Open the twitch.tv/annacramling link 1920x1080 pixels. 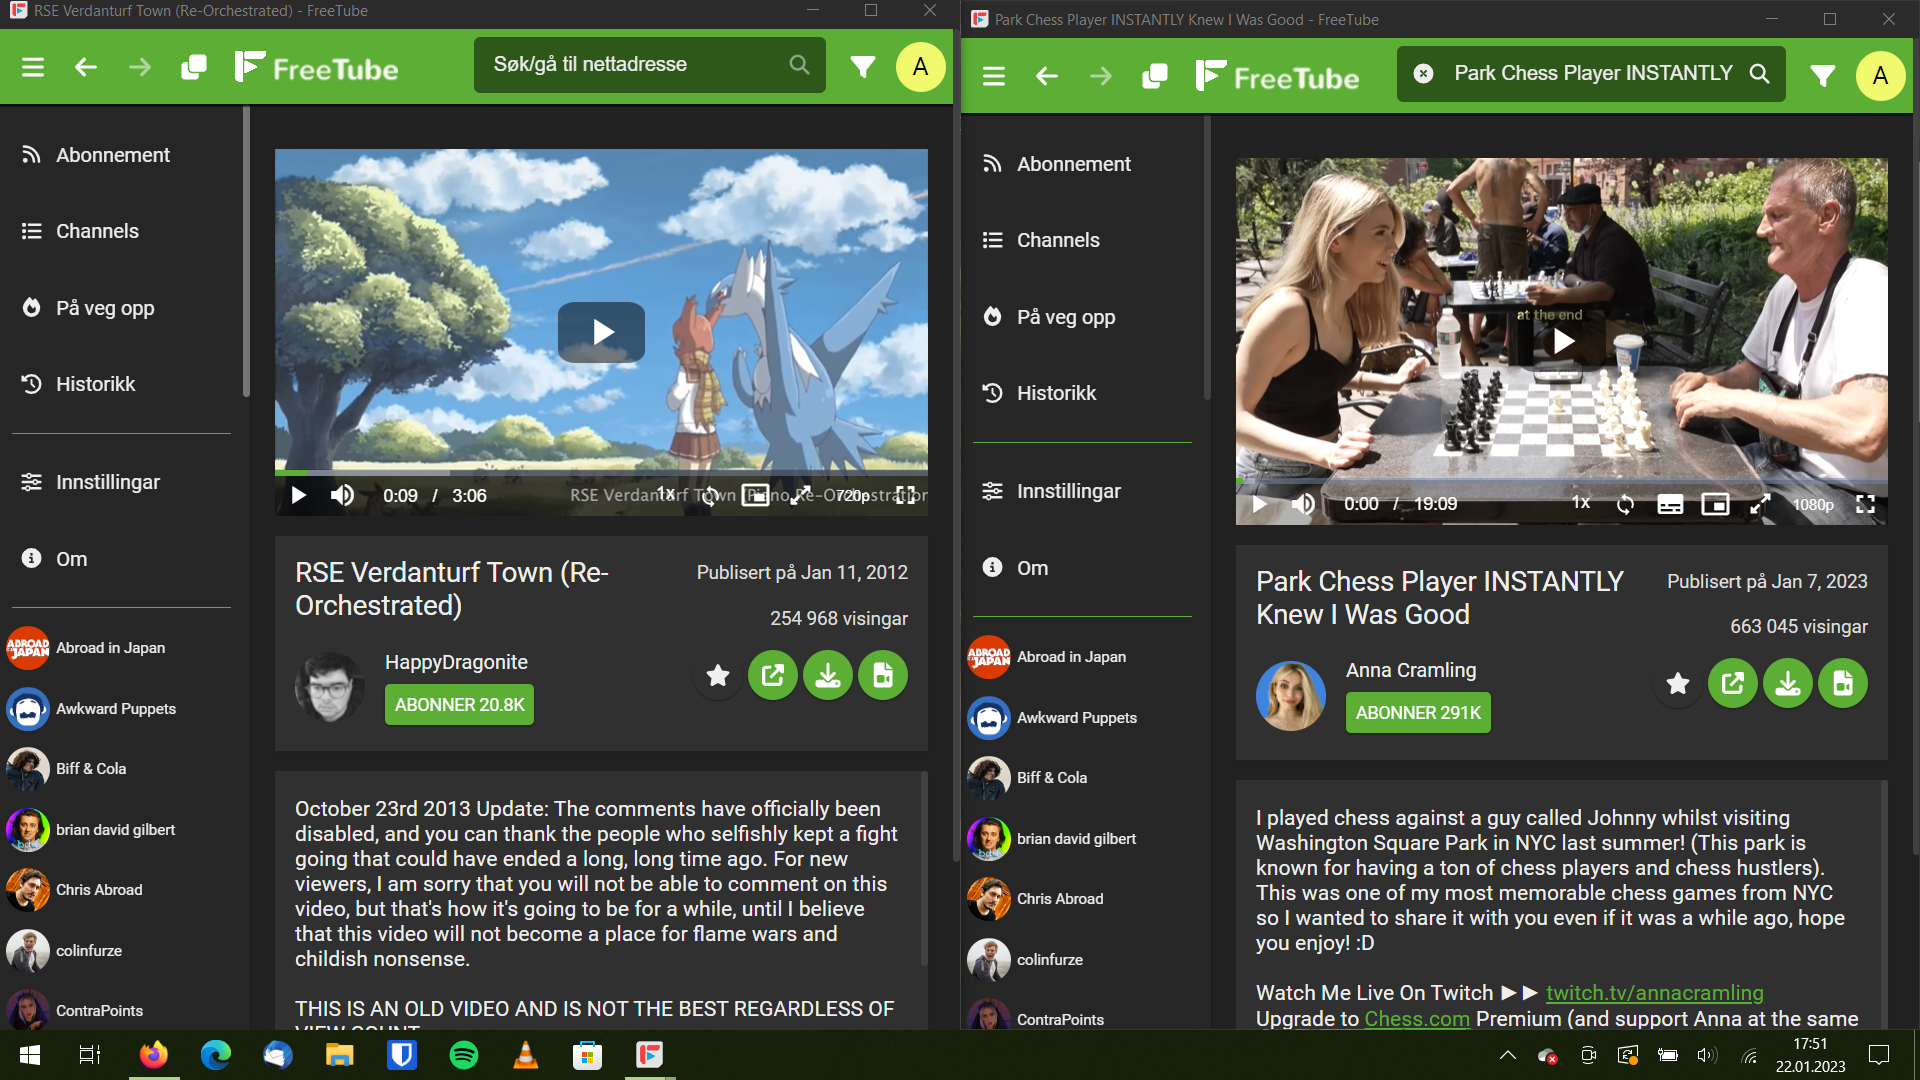tap(1654, 993)
